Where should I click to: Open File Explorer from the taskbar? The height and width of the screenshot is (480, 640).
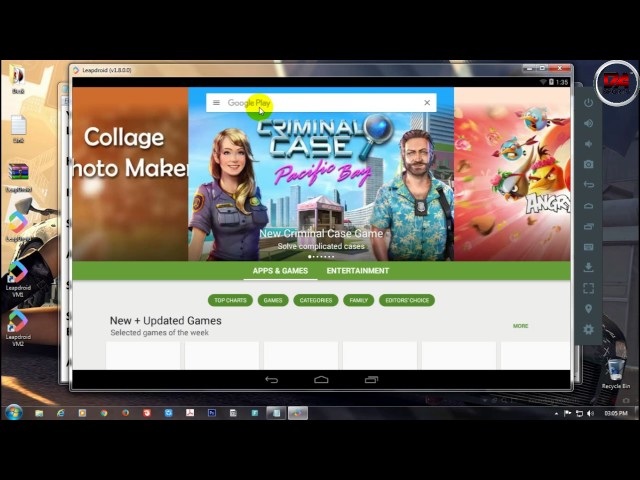tap(39, 413)
